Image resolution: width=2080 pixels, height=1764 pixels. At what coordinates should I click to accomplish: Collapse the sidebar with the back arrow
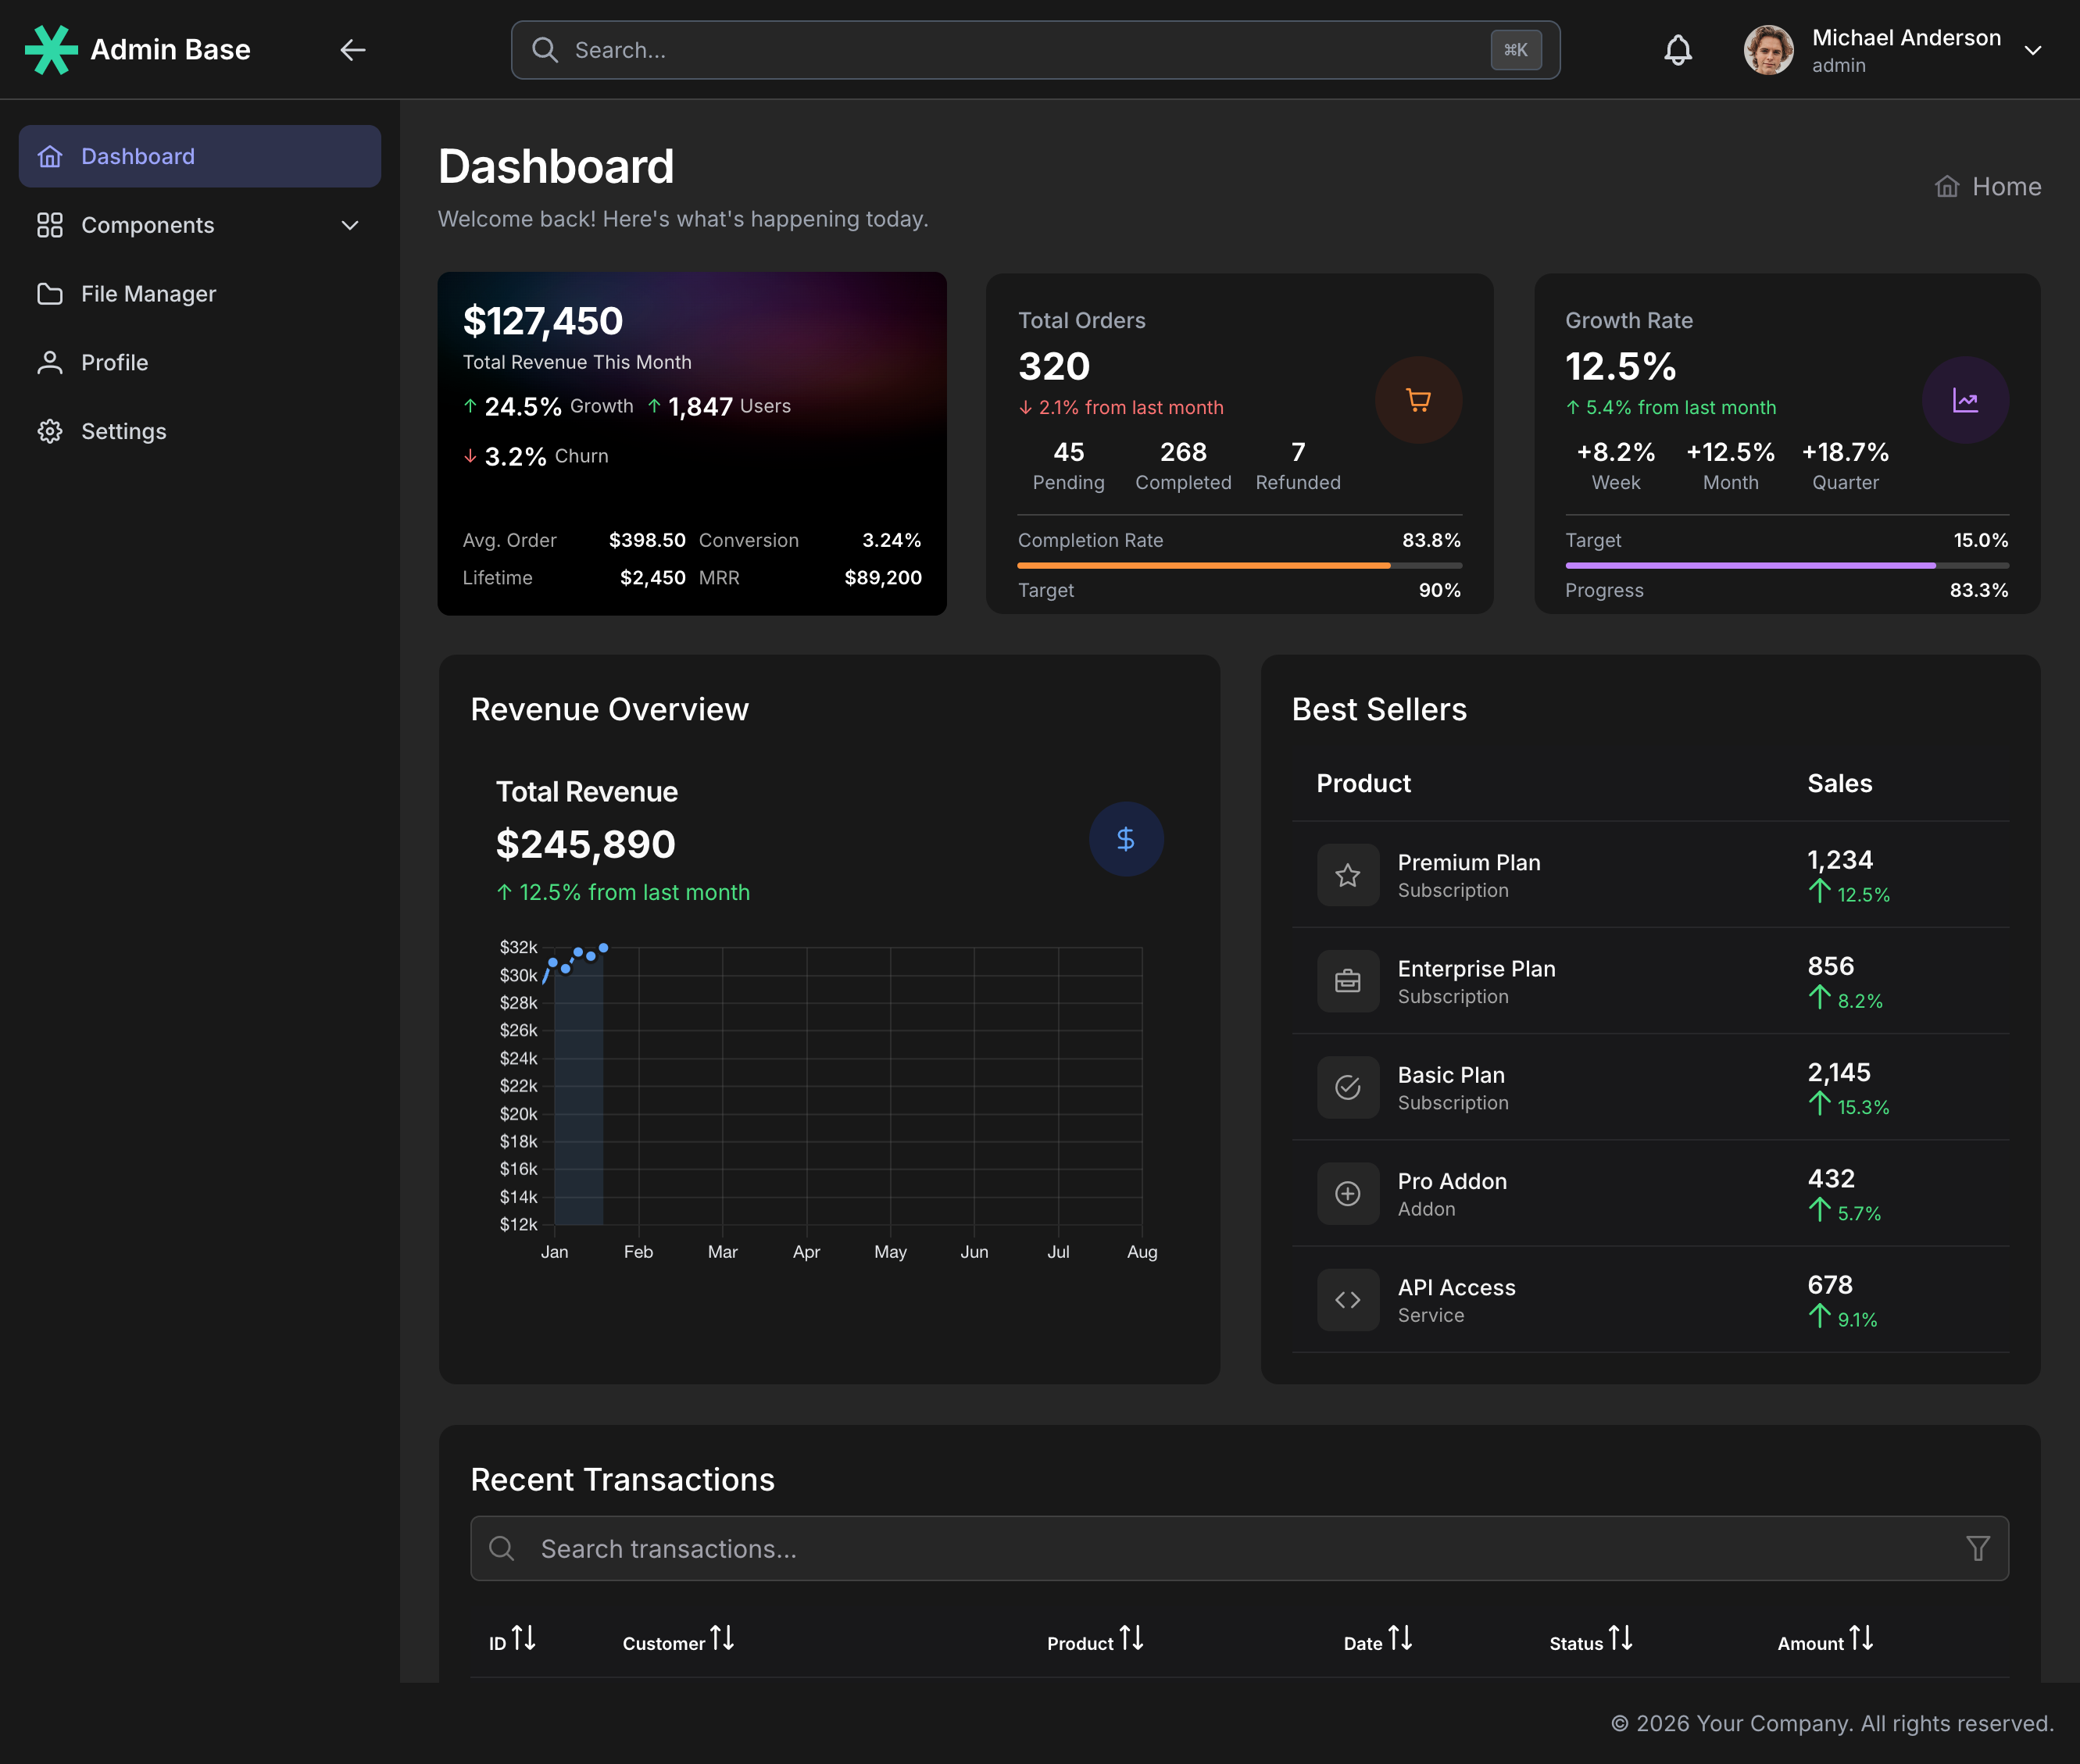(352, 49)
